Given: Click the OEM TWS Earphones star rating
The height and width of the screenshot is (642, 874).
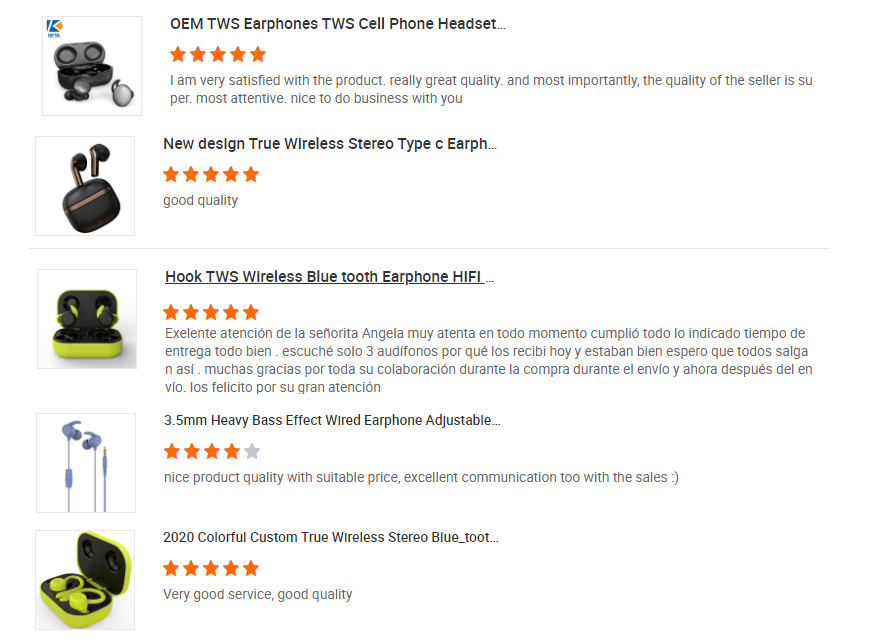Looking at the screenshot, I should pos(218,54).
